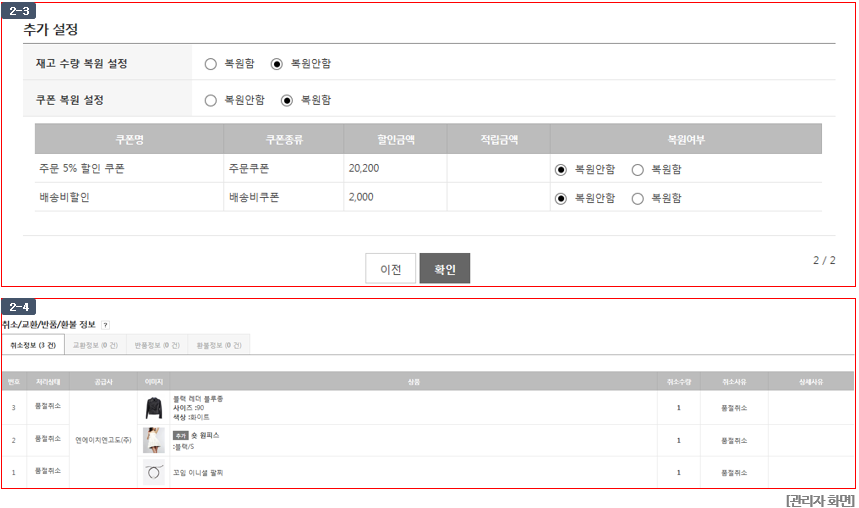Click 품절취소 cancel reason for 숏 원피스

(x=734, y=441)
